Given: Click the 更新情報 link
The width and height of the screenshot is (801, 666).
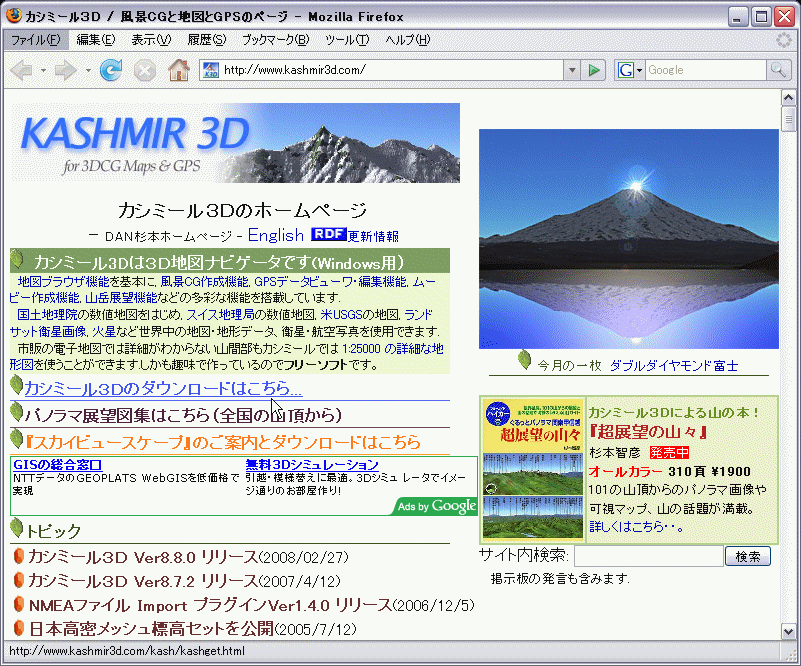Looking at the screenshot, I should click(x=373, y=236).
